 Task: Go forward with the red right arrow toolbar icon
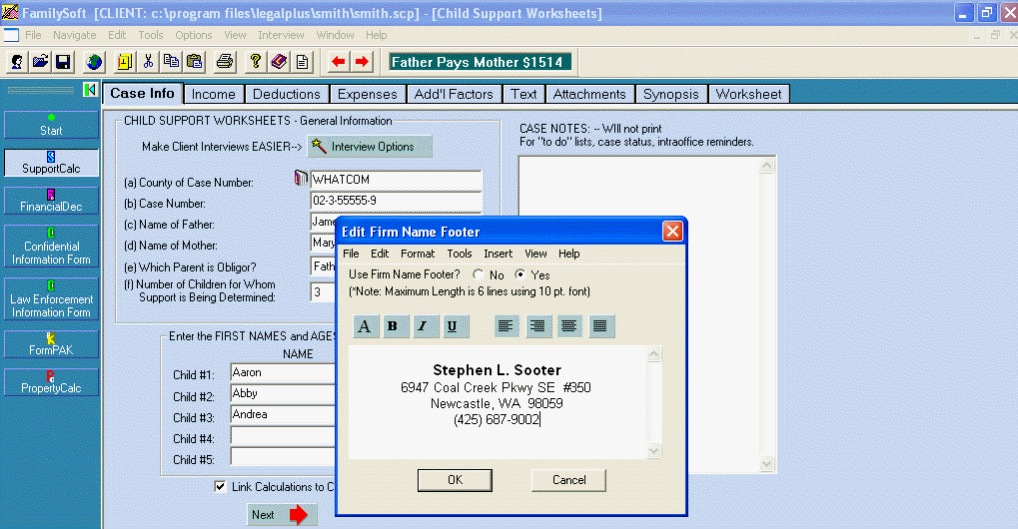click(x=362, y=62)
